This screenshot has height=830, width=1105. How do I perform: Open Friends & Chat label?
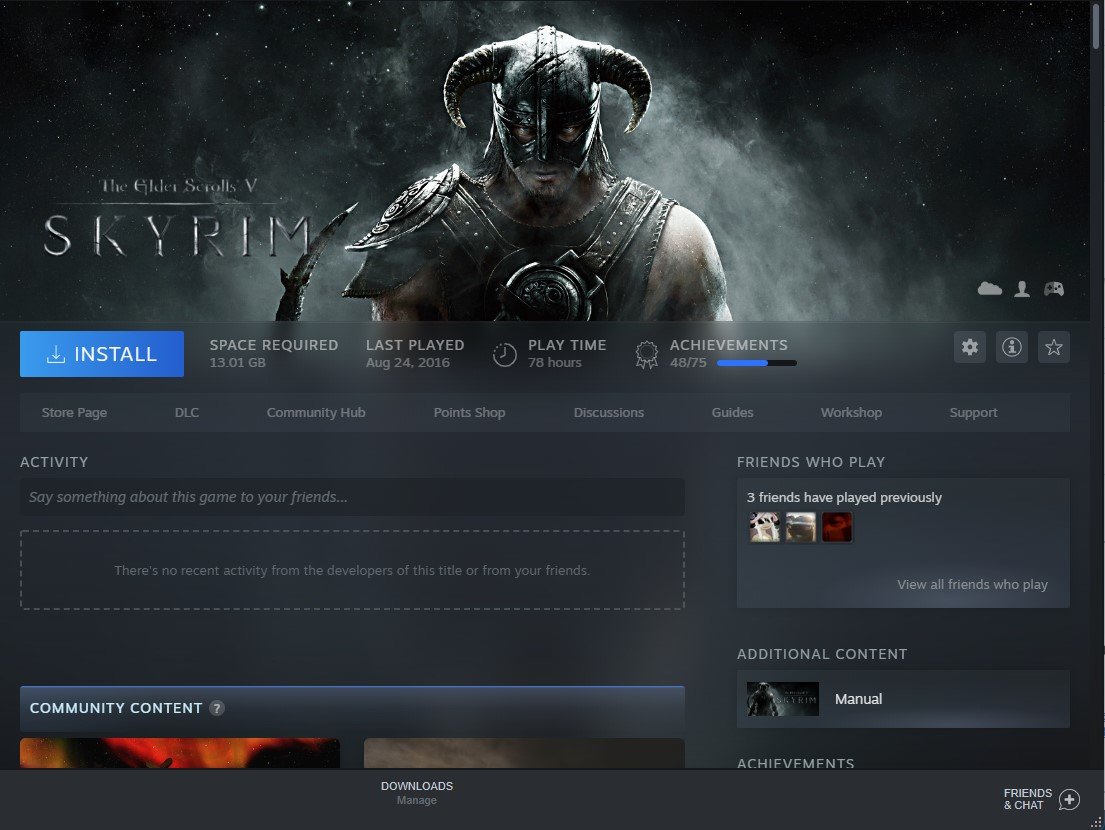(x=1027, y=799)
